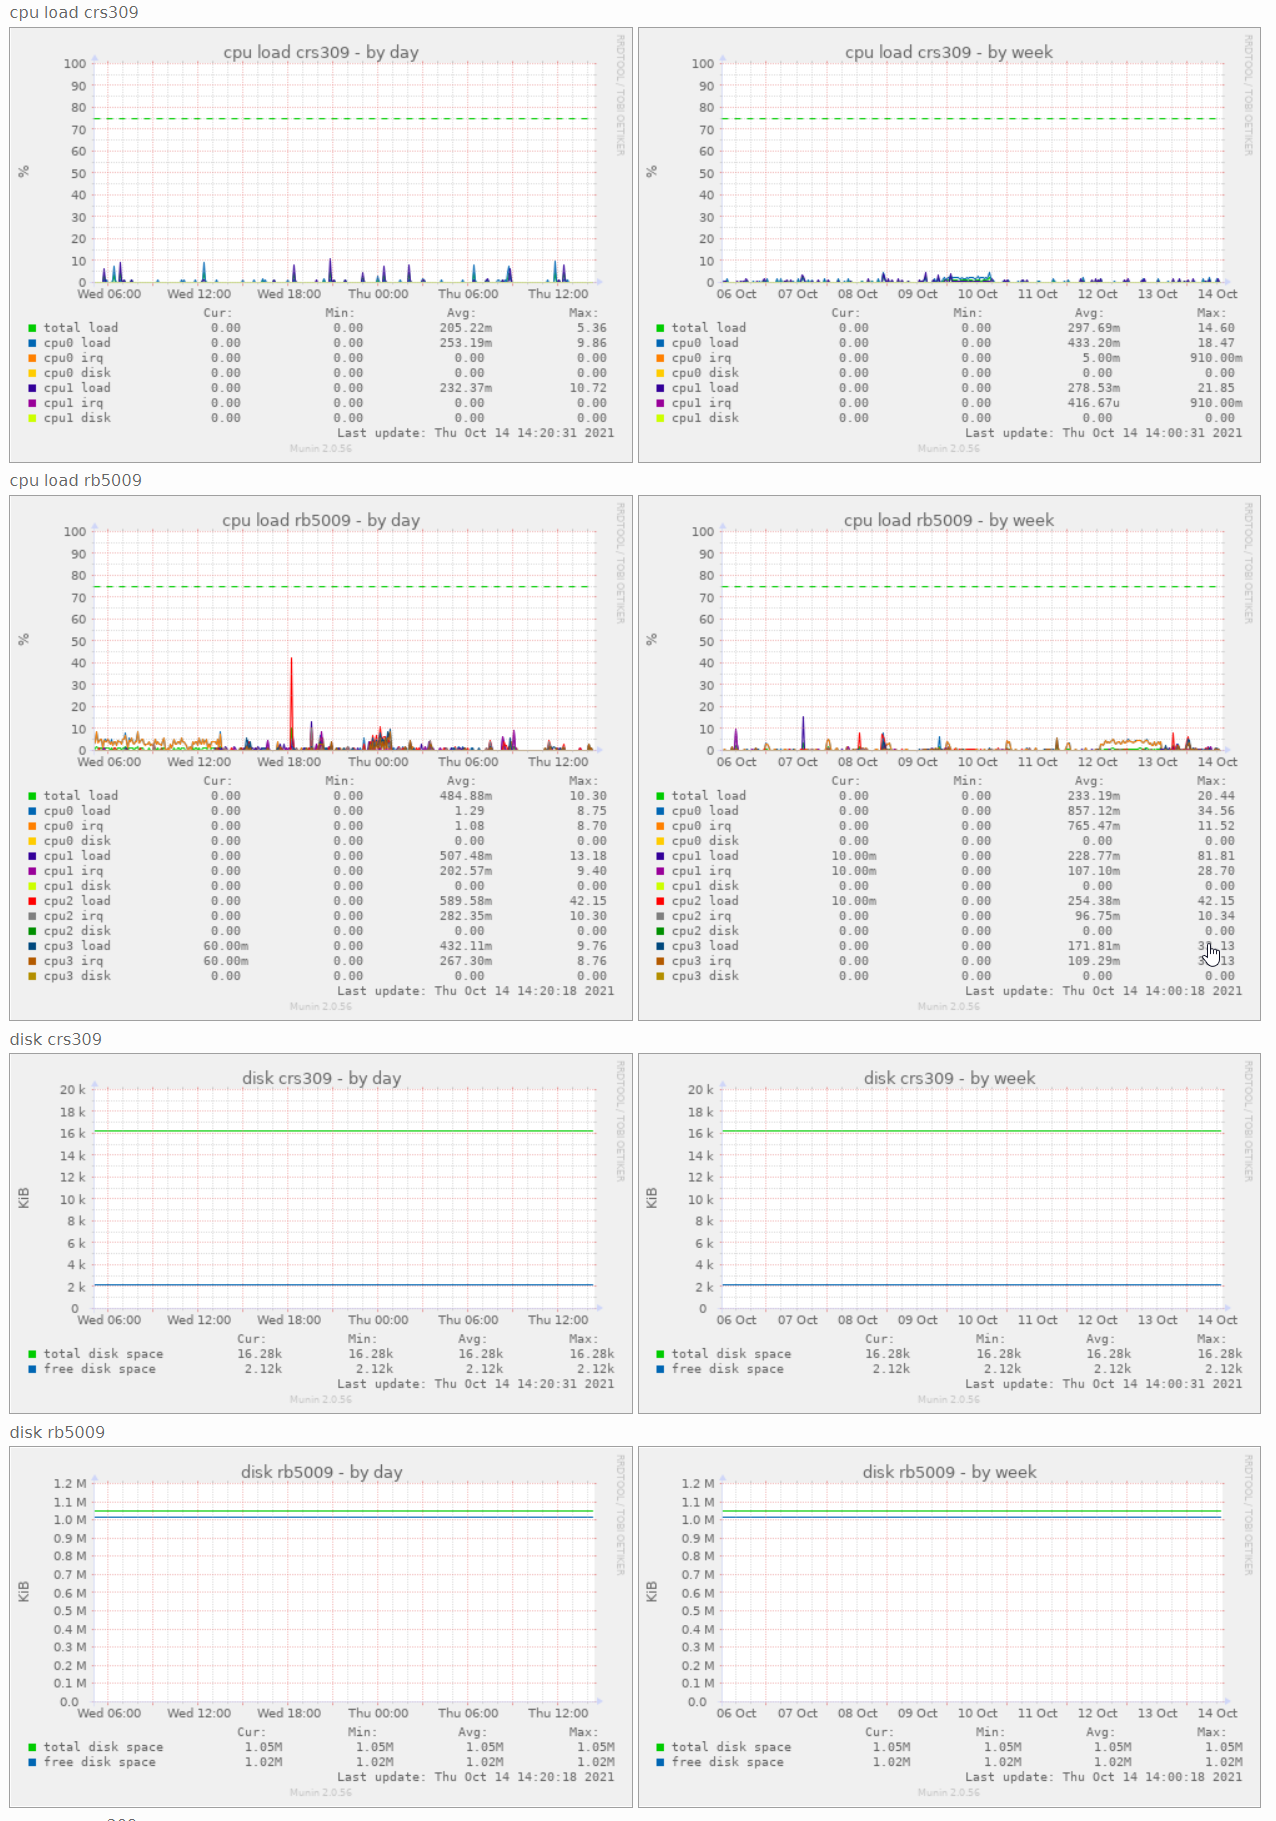Image resolution: width=1276 pixels, height=1821 pixels.
Task: Select the average value 857.12m
Action: coord(1093,811)
